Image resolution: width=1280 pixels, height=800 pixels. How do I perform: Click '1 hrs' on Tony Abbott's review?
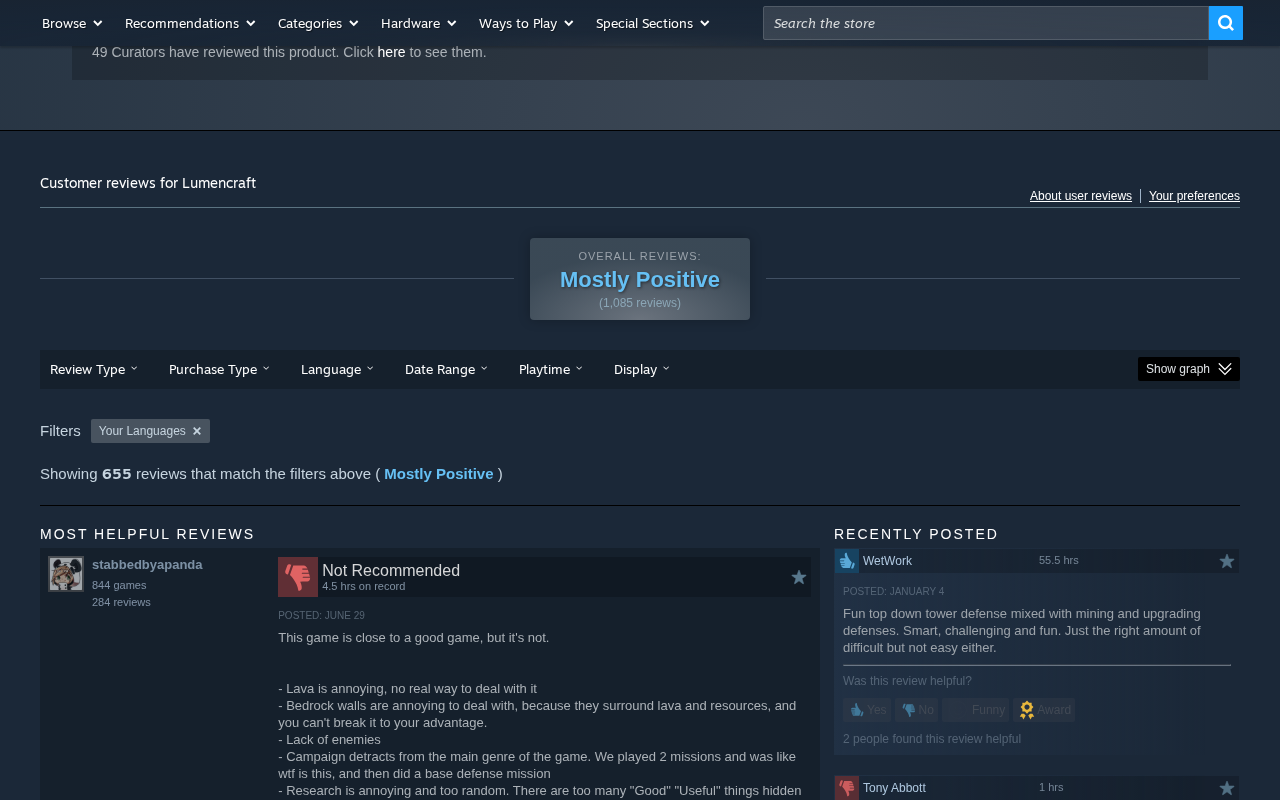pyautogui.click(x=1051, y=787)
